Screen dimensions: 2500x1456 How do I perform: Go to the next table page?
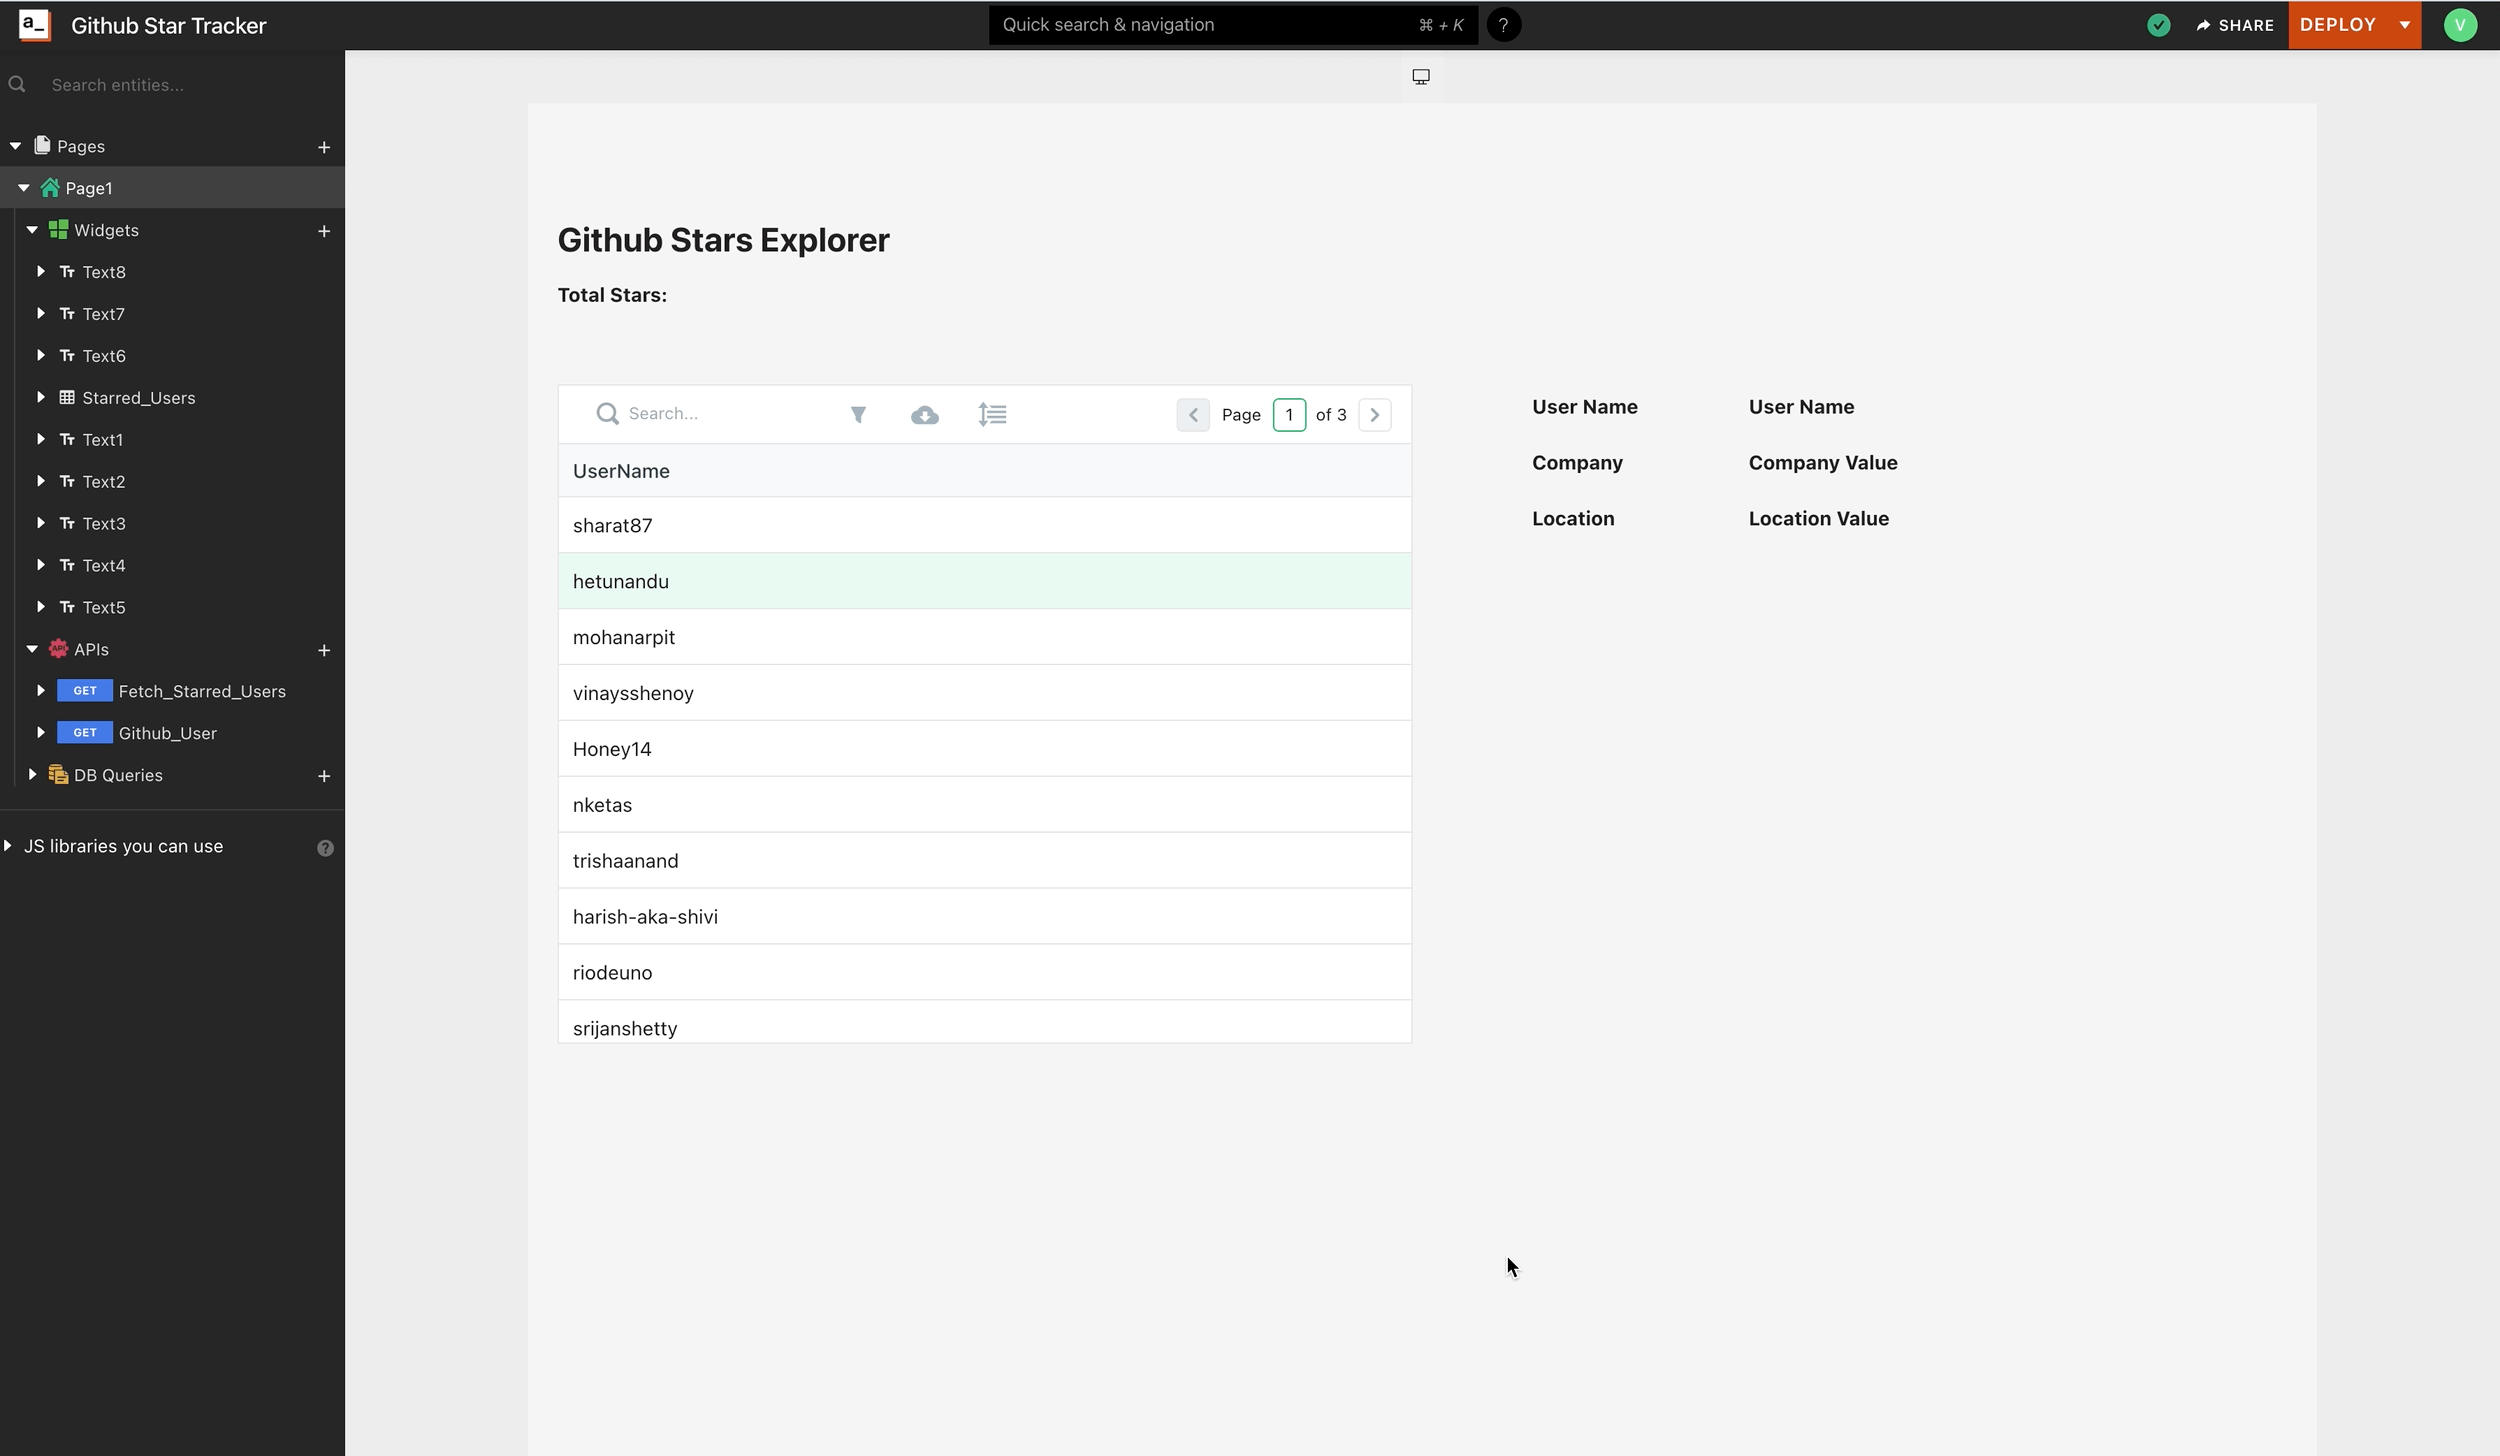click(1374, 414)
